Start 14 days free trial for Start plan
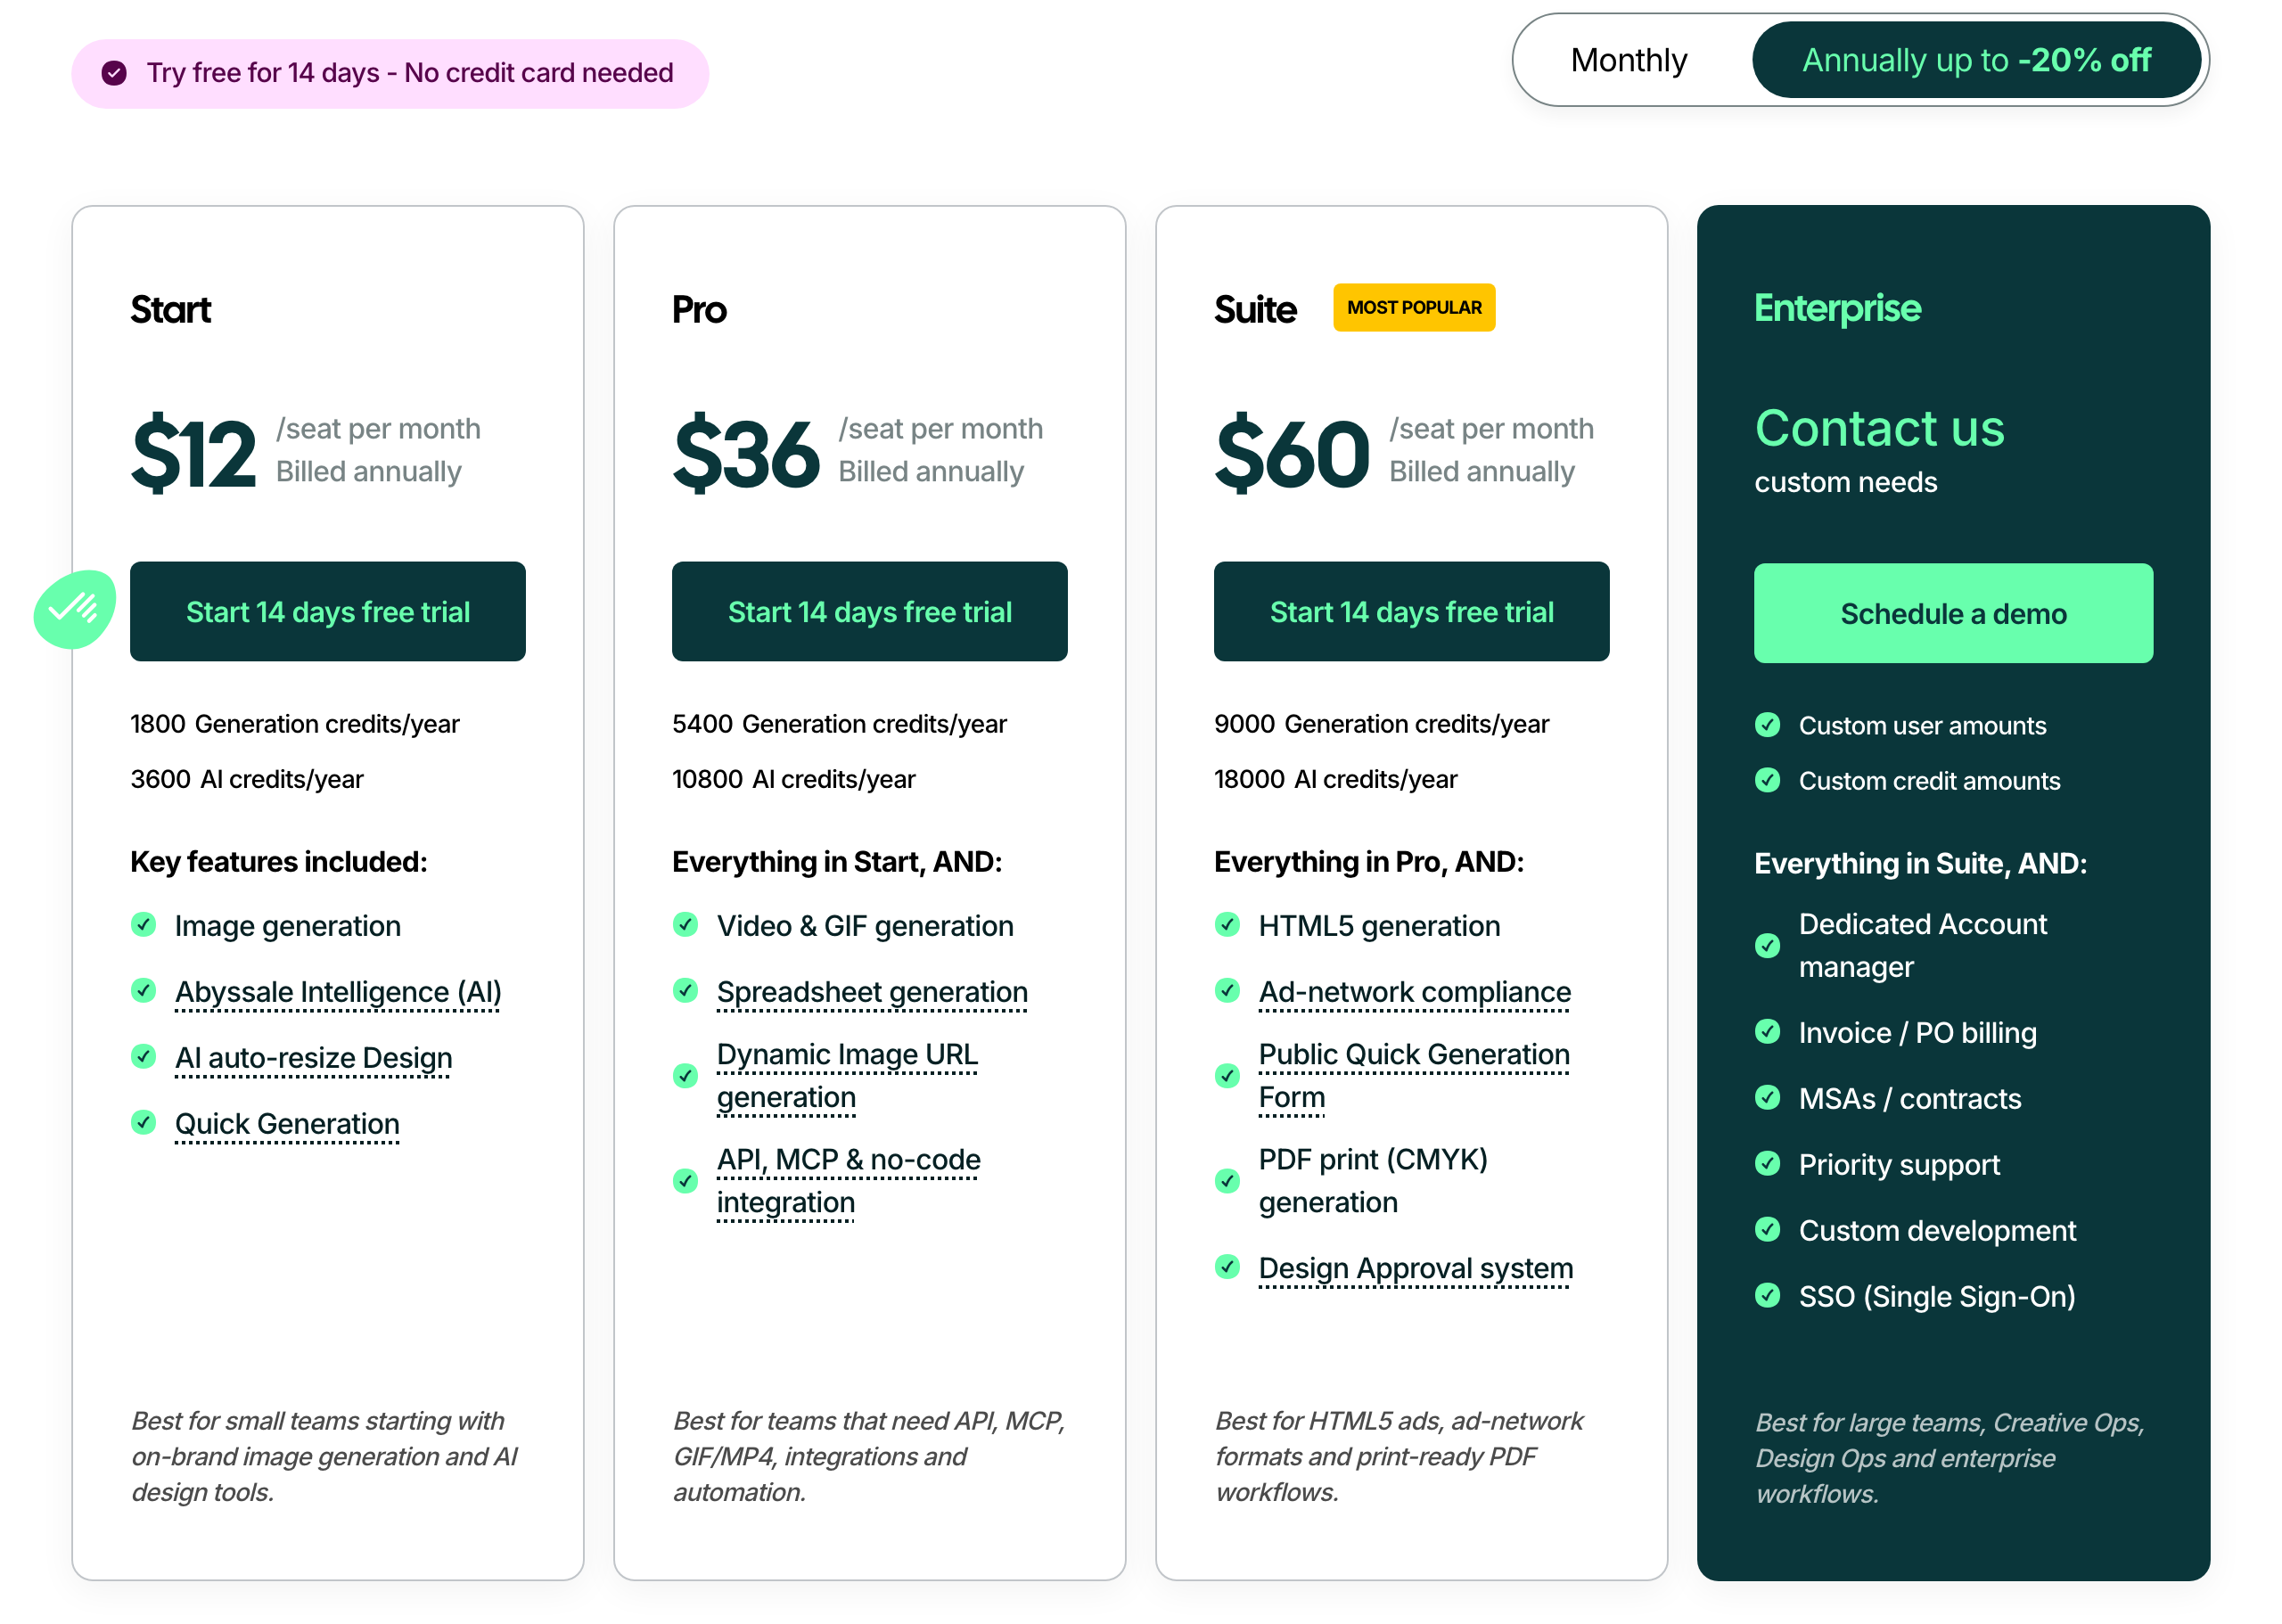This screenshot has height=1624, width=2282. click(328, 611)
